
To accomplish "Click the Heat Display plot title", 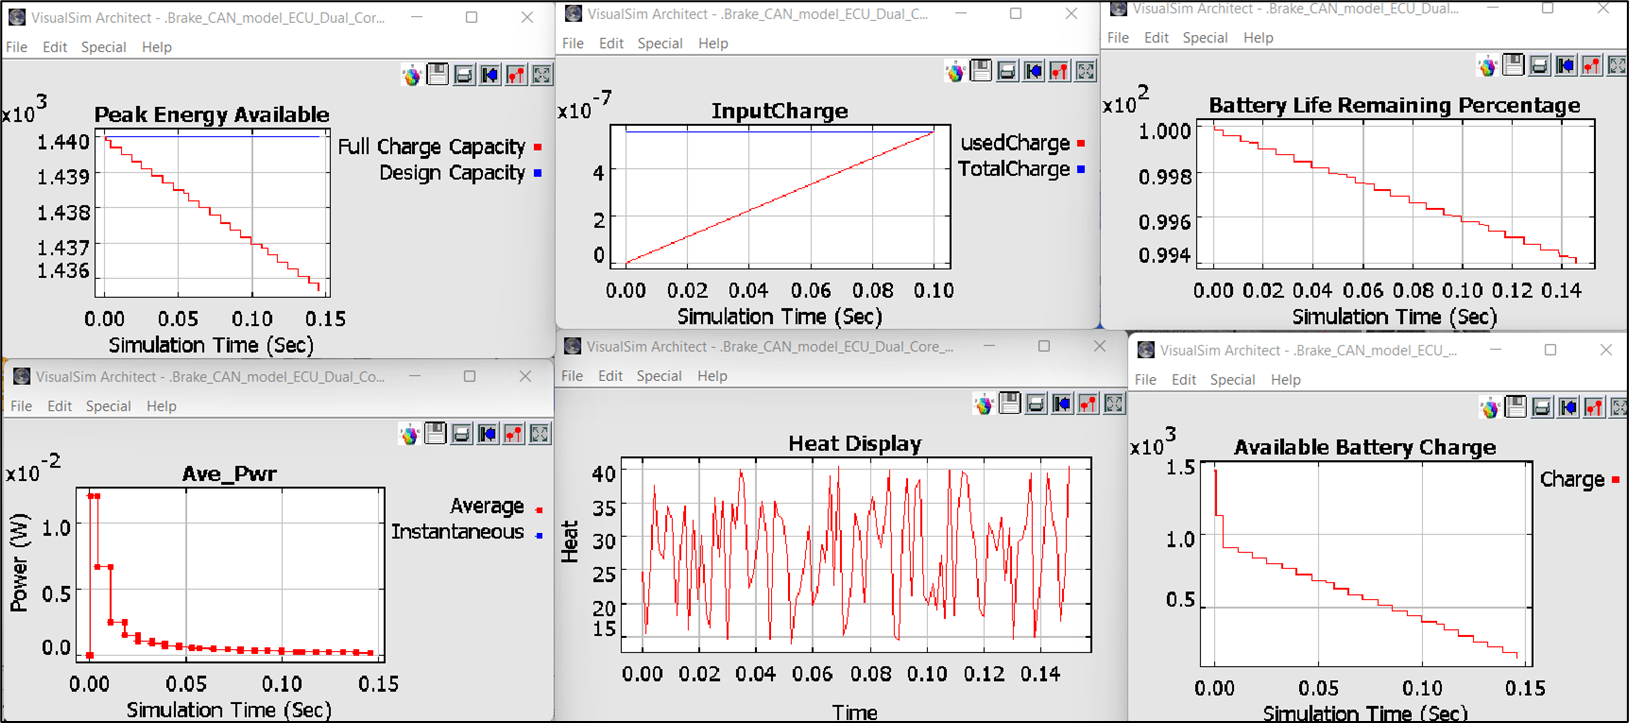I will (854, 443).
